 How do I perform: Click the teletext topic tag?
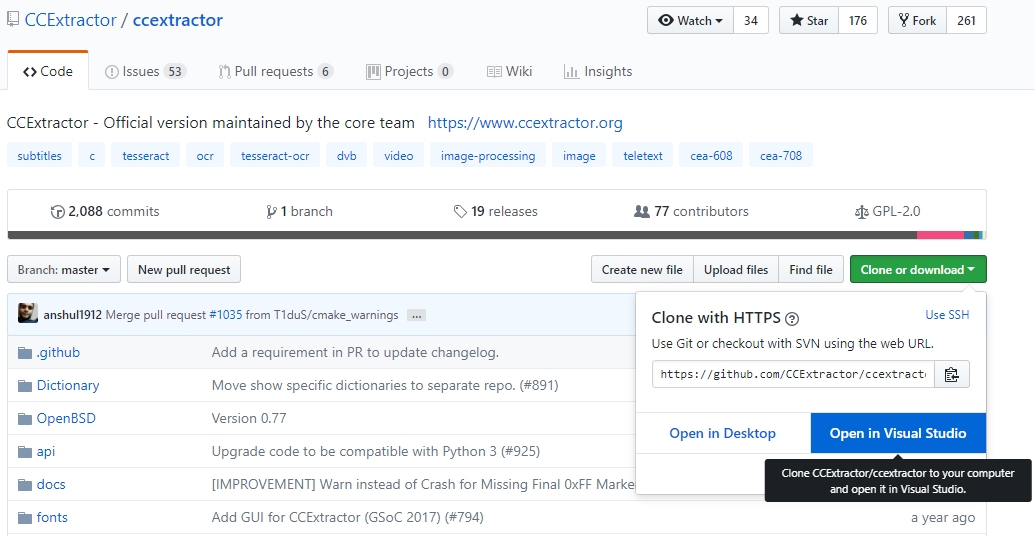click(x=643, y=156)
